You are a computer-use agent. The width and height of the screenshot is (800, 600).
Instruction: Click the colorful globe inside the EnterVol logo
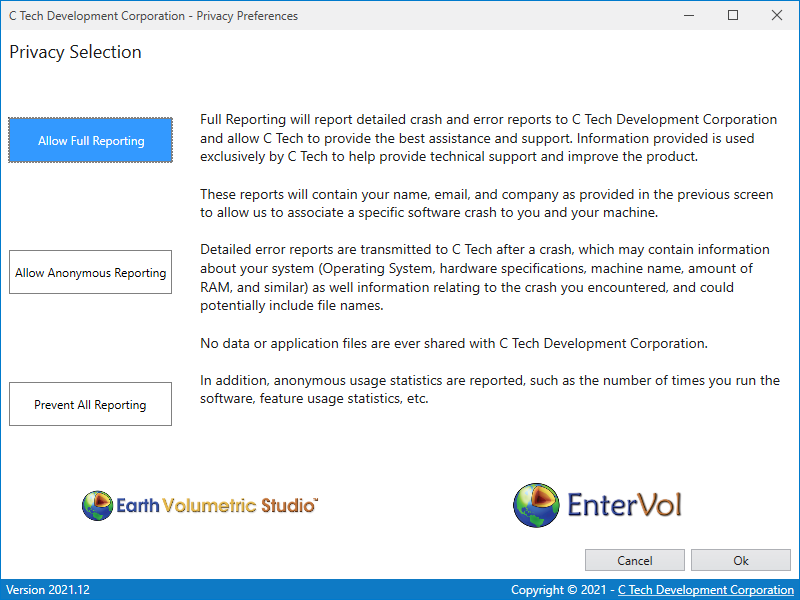[x=536, y=505]
